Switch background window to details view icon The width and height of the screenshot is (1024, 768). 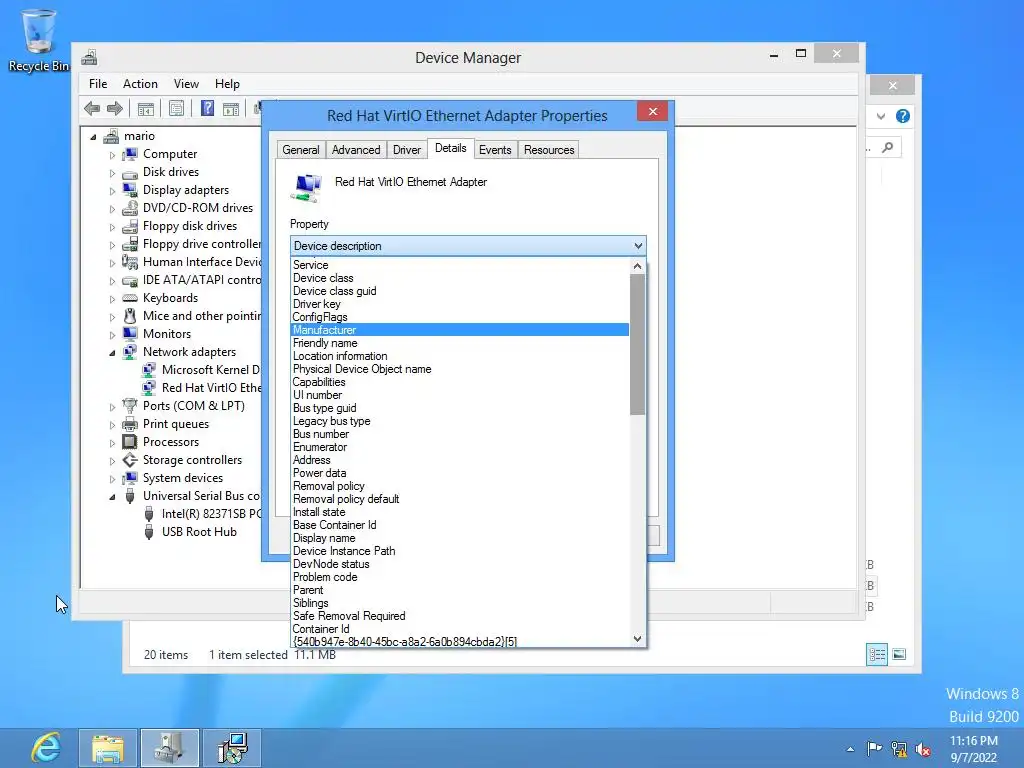point(877,654)
